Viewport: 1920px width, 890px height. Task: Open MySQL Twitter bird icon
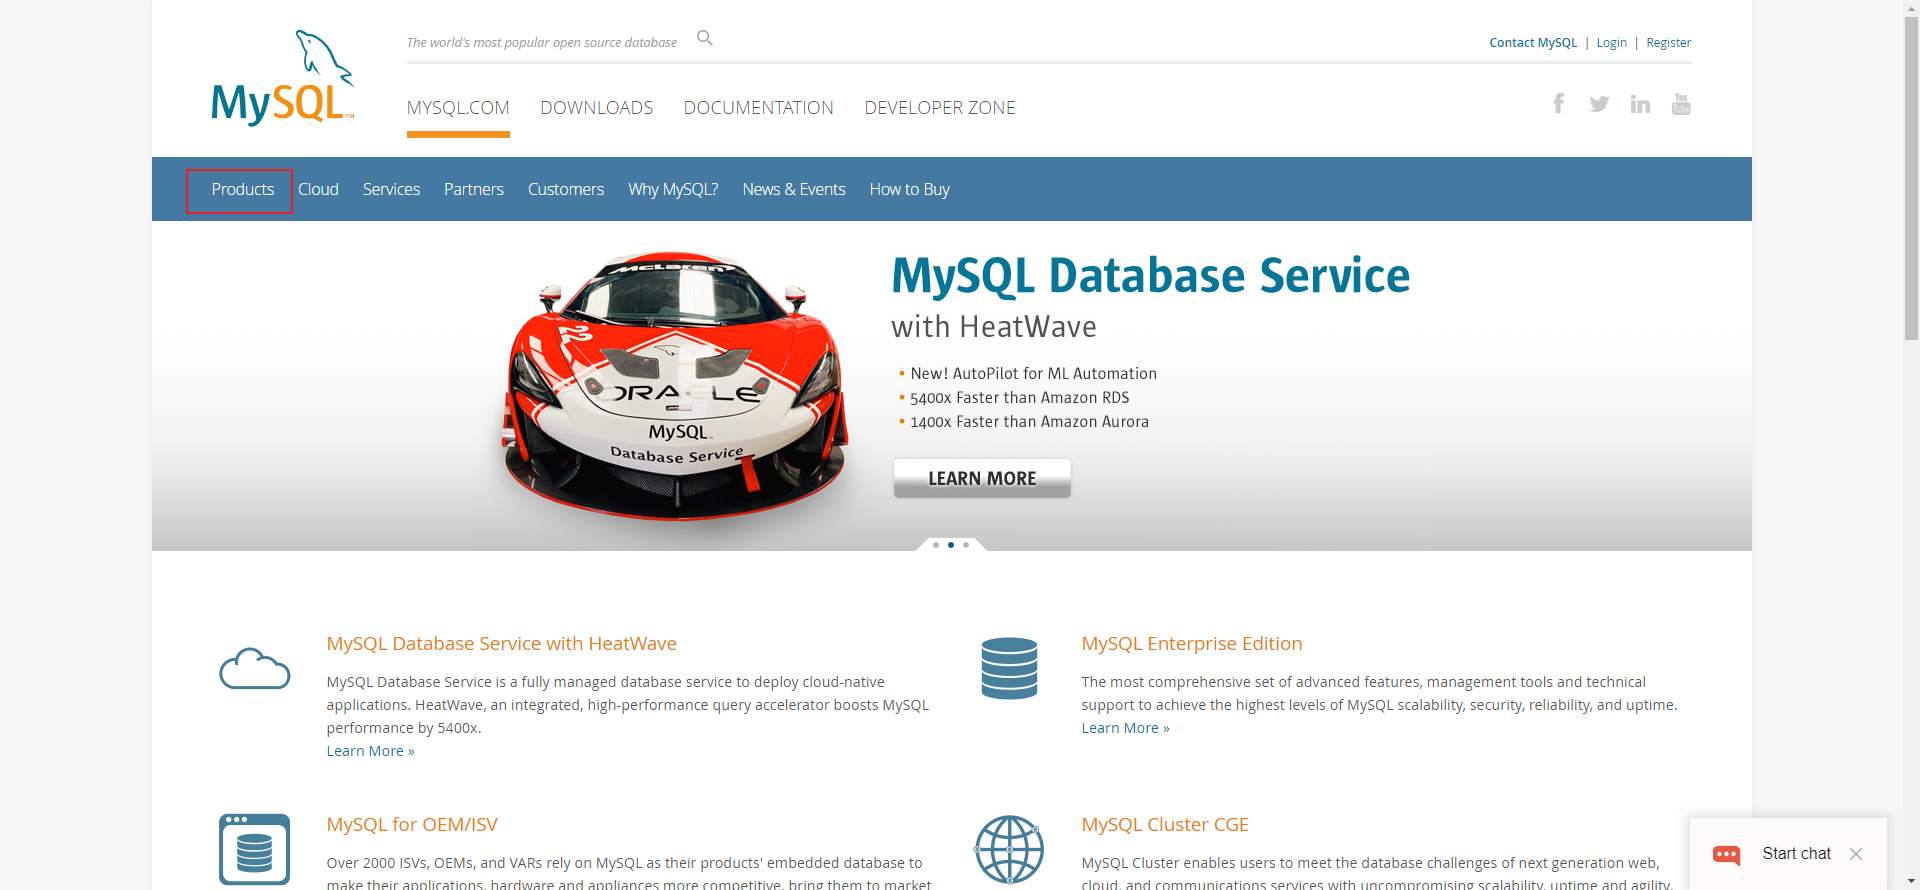pyautogui.click(x=1599, y=104)
